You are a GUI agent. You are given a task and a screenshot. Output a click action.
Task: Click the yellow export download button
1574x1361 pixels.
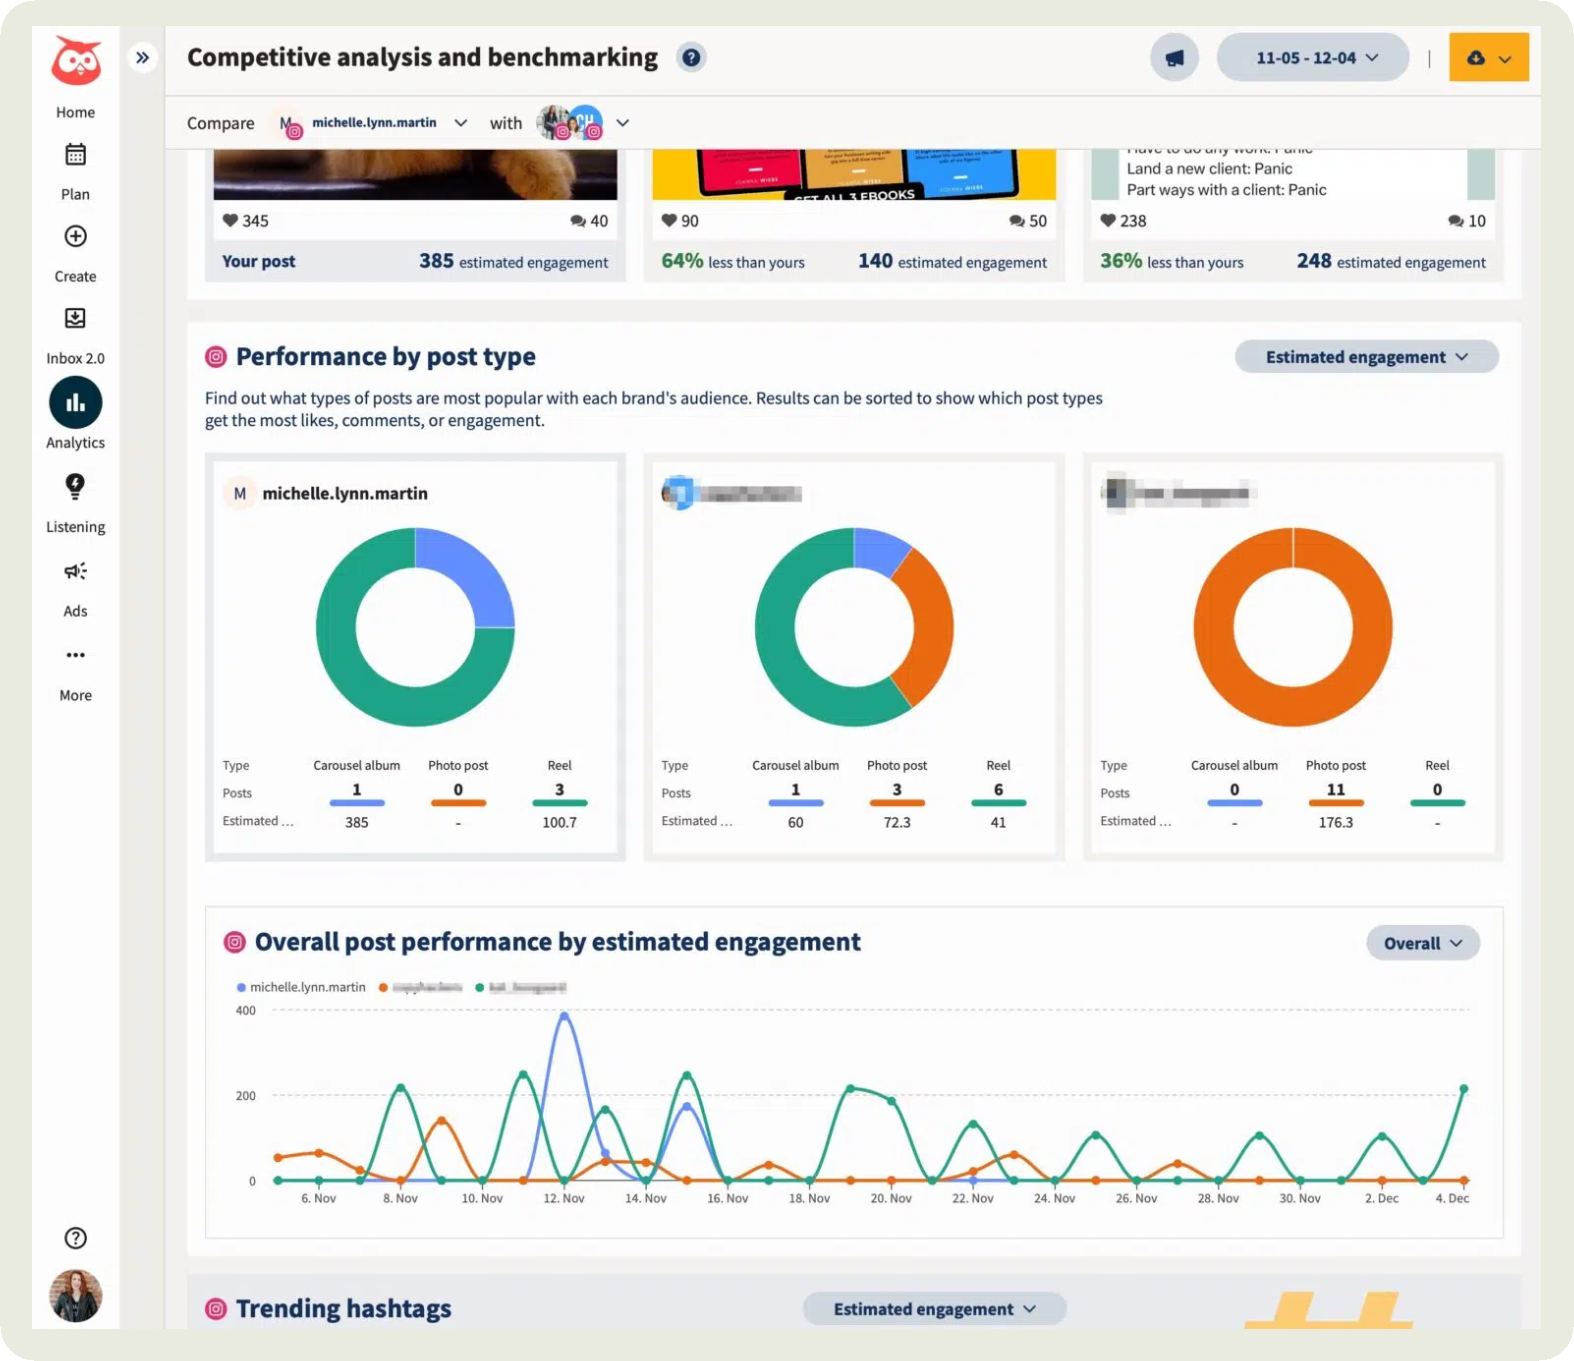coord(1488,58)
